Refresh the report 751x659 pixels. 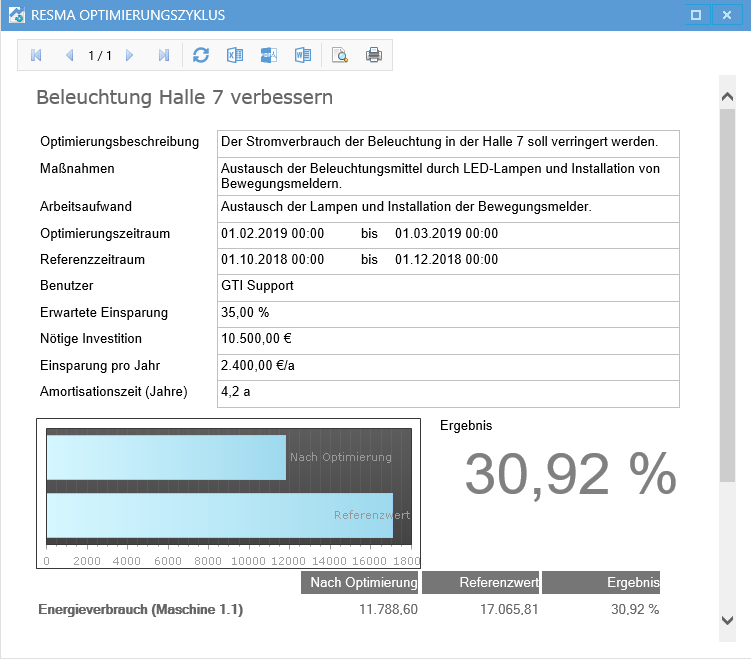point(201,56)
